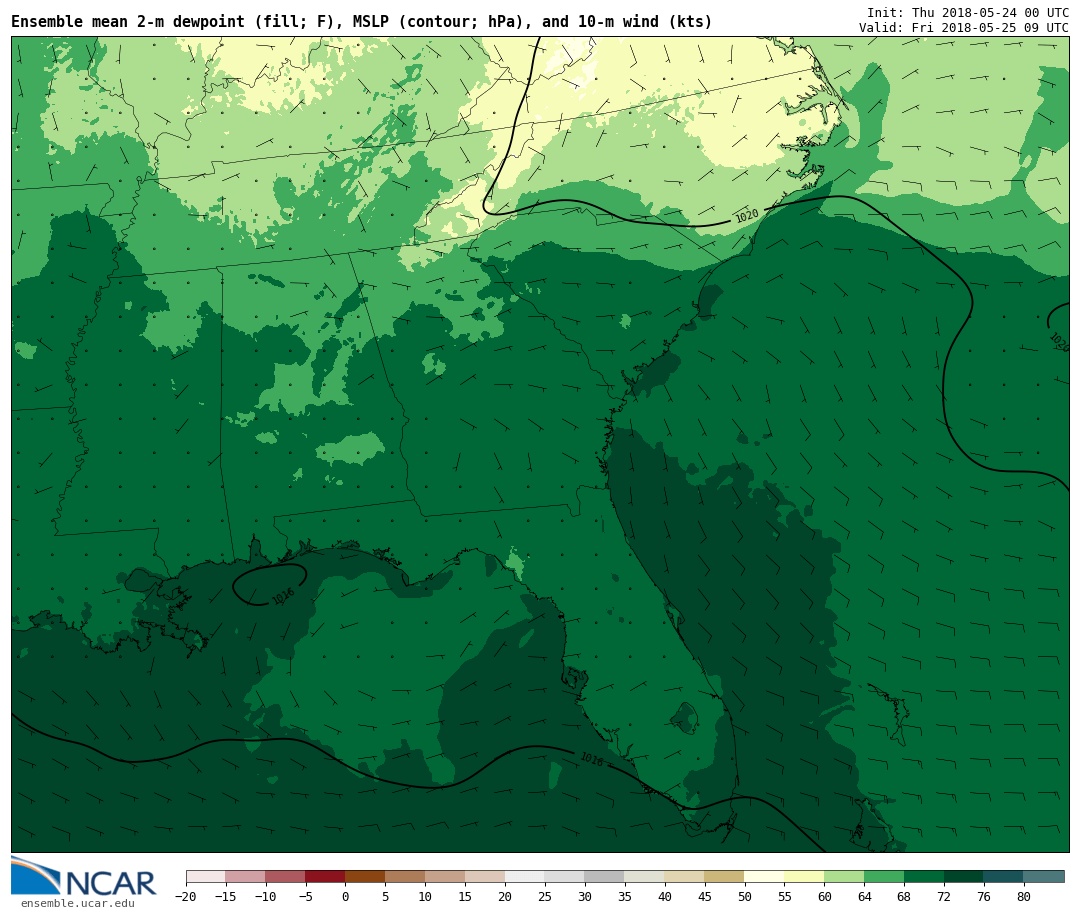Pick the -20 to -15 pale pink swatch
The height and width of the screenshot is (915, 1080).
coord(205,876)
